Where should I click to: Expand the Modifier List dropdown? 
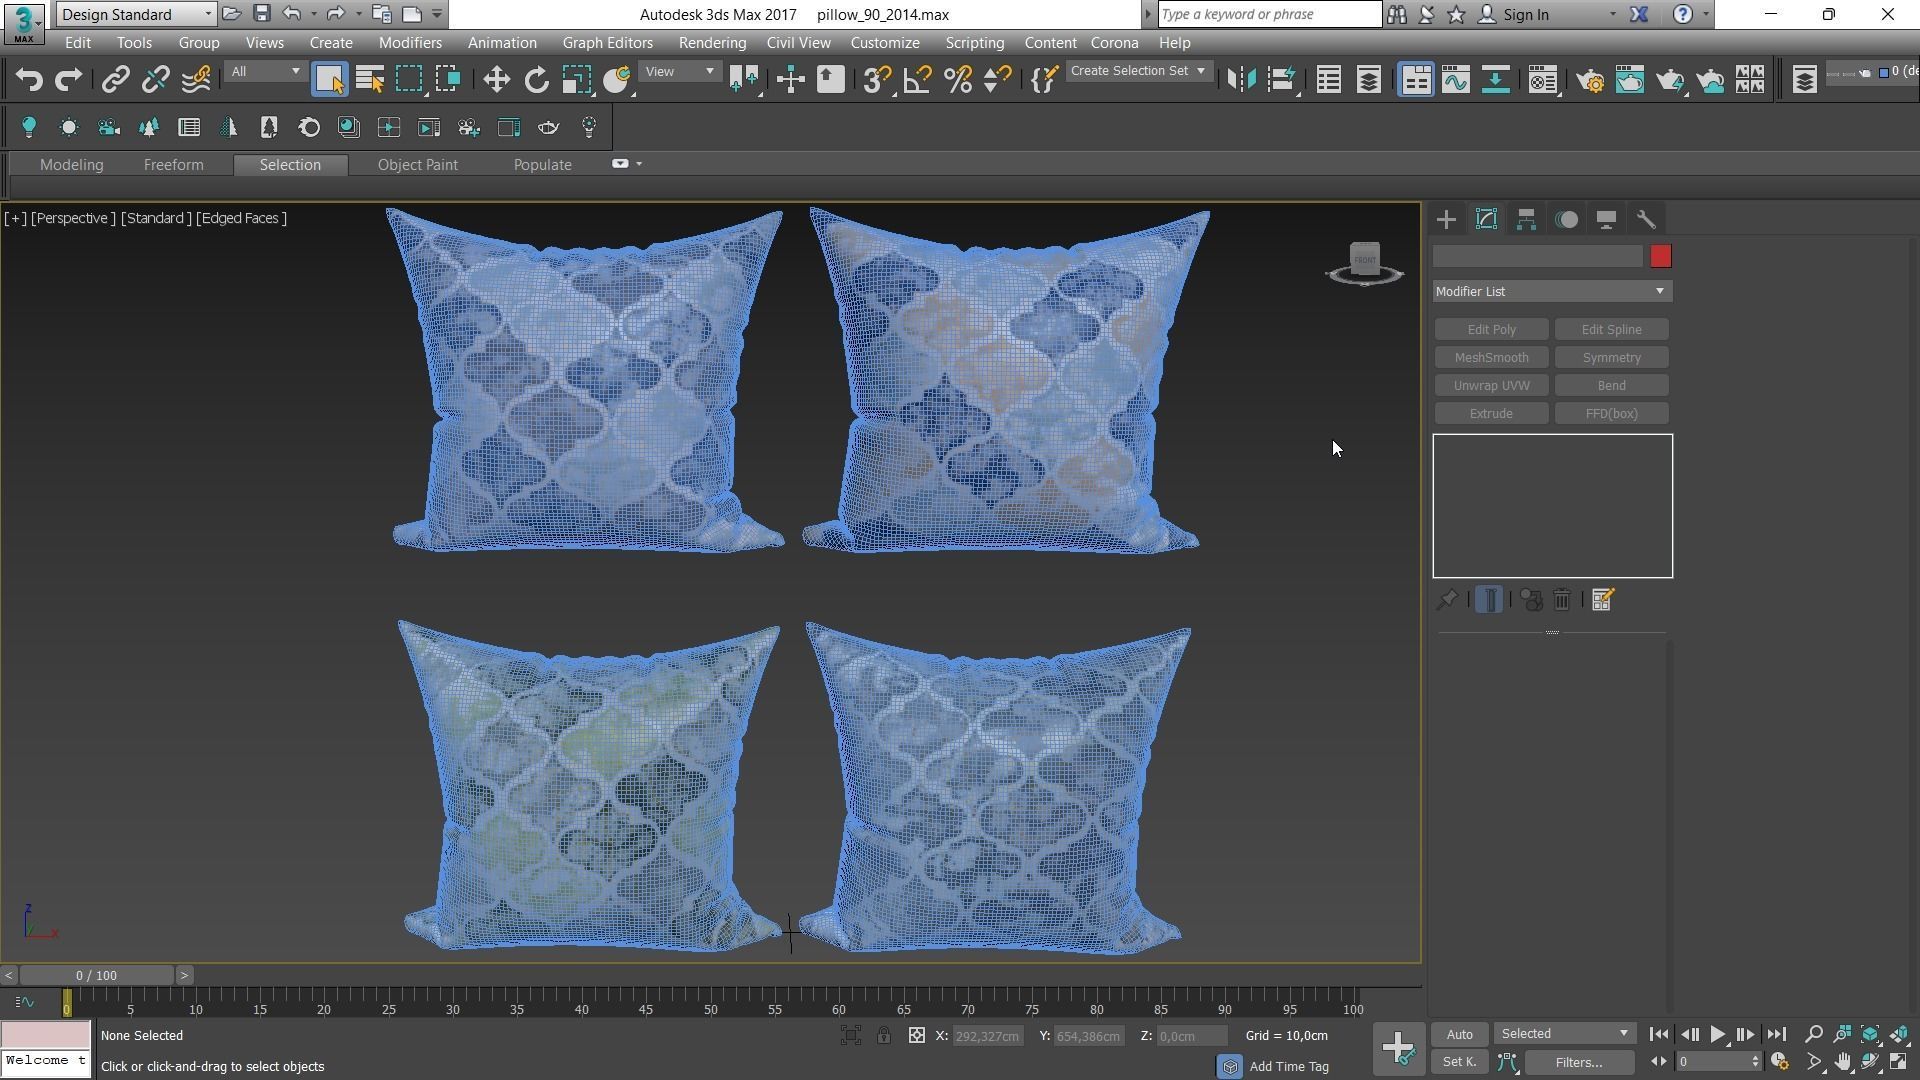[1552, 292]
